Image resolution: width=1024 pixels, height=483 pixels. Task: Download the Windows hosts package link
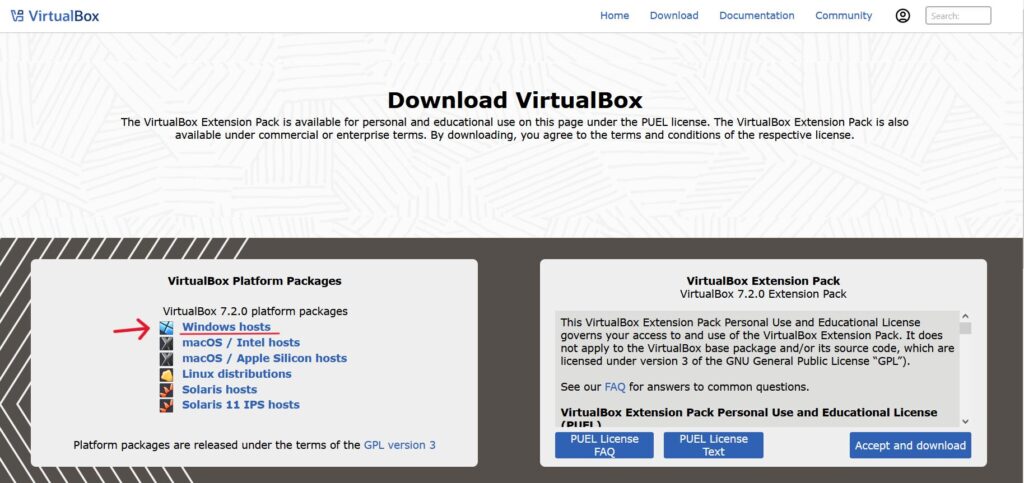226,327
